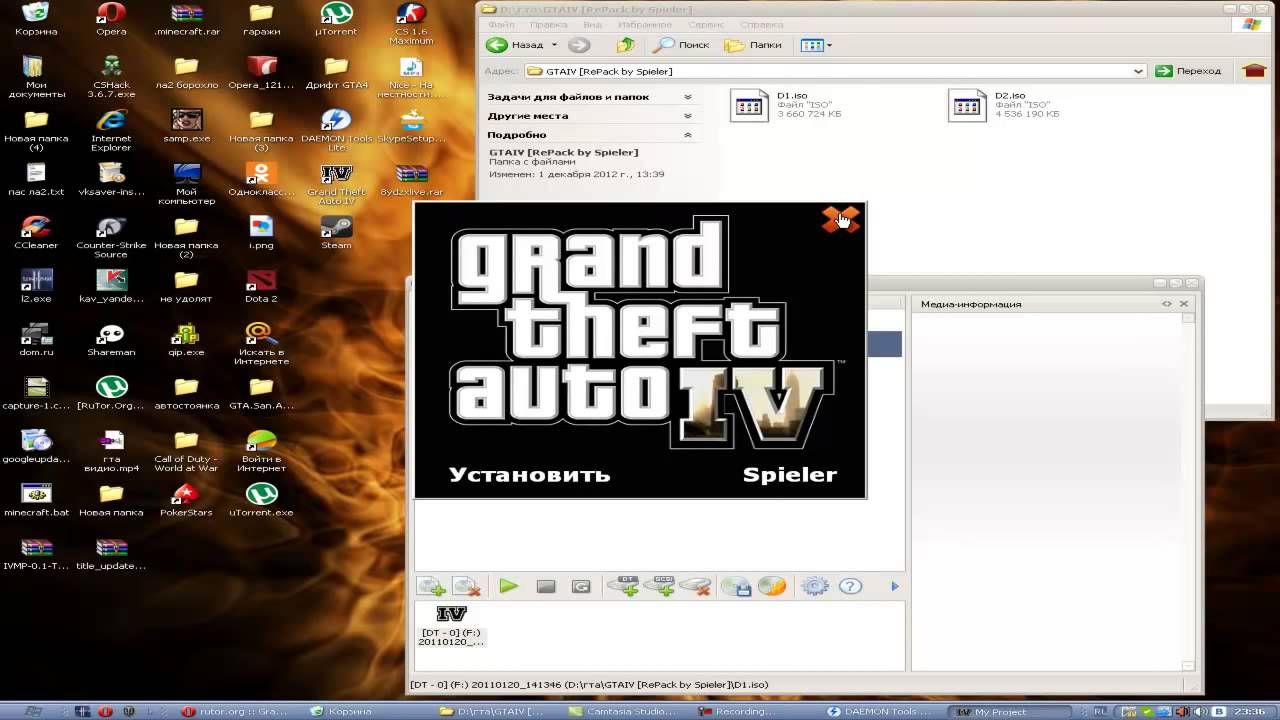Image resolution: width=1280 pixels, height=720 pixels.
Task: Expand the Другие места section
Action: [591, 116]
